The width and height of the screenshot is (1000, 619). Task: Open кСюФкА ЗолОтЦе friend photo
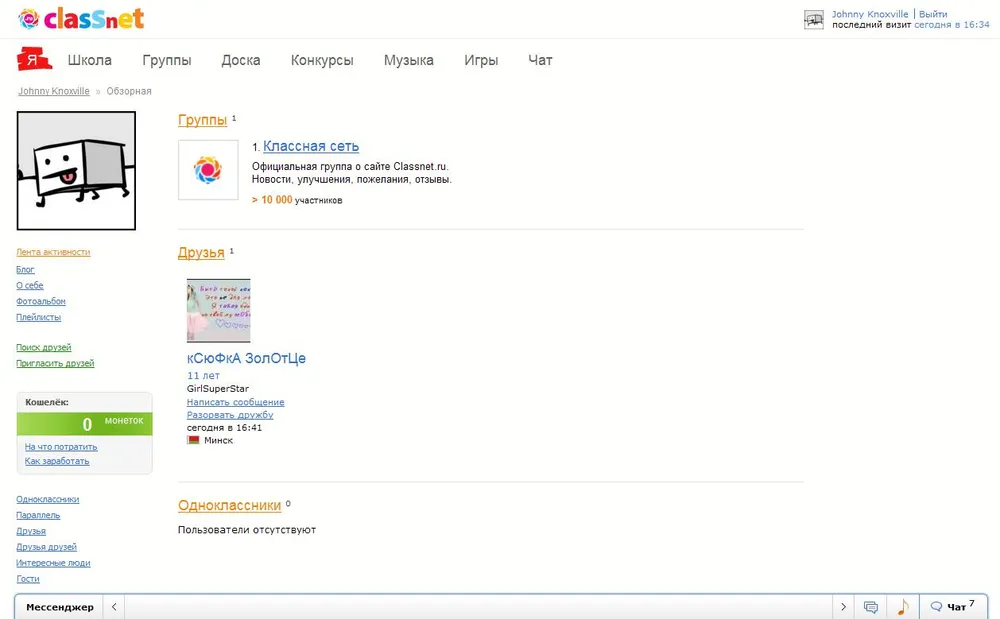coord(218,310)
